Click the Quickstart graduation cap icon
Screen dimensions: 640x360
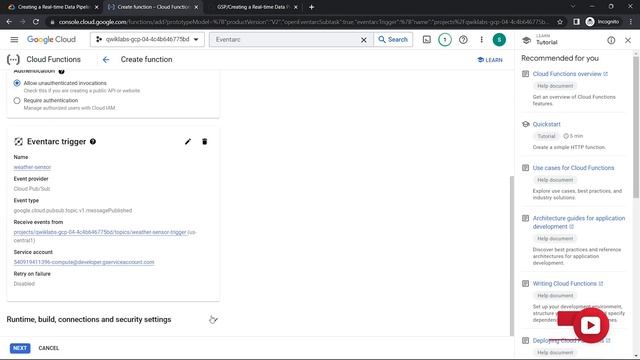pos(526,124)
